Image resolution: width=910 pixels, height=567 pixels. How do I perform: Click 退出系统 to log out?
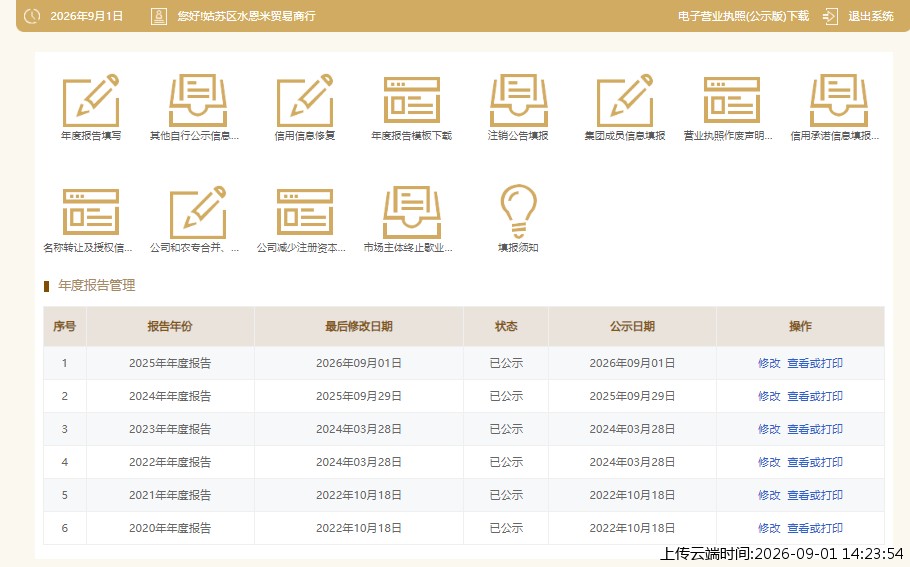[871, 16]
